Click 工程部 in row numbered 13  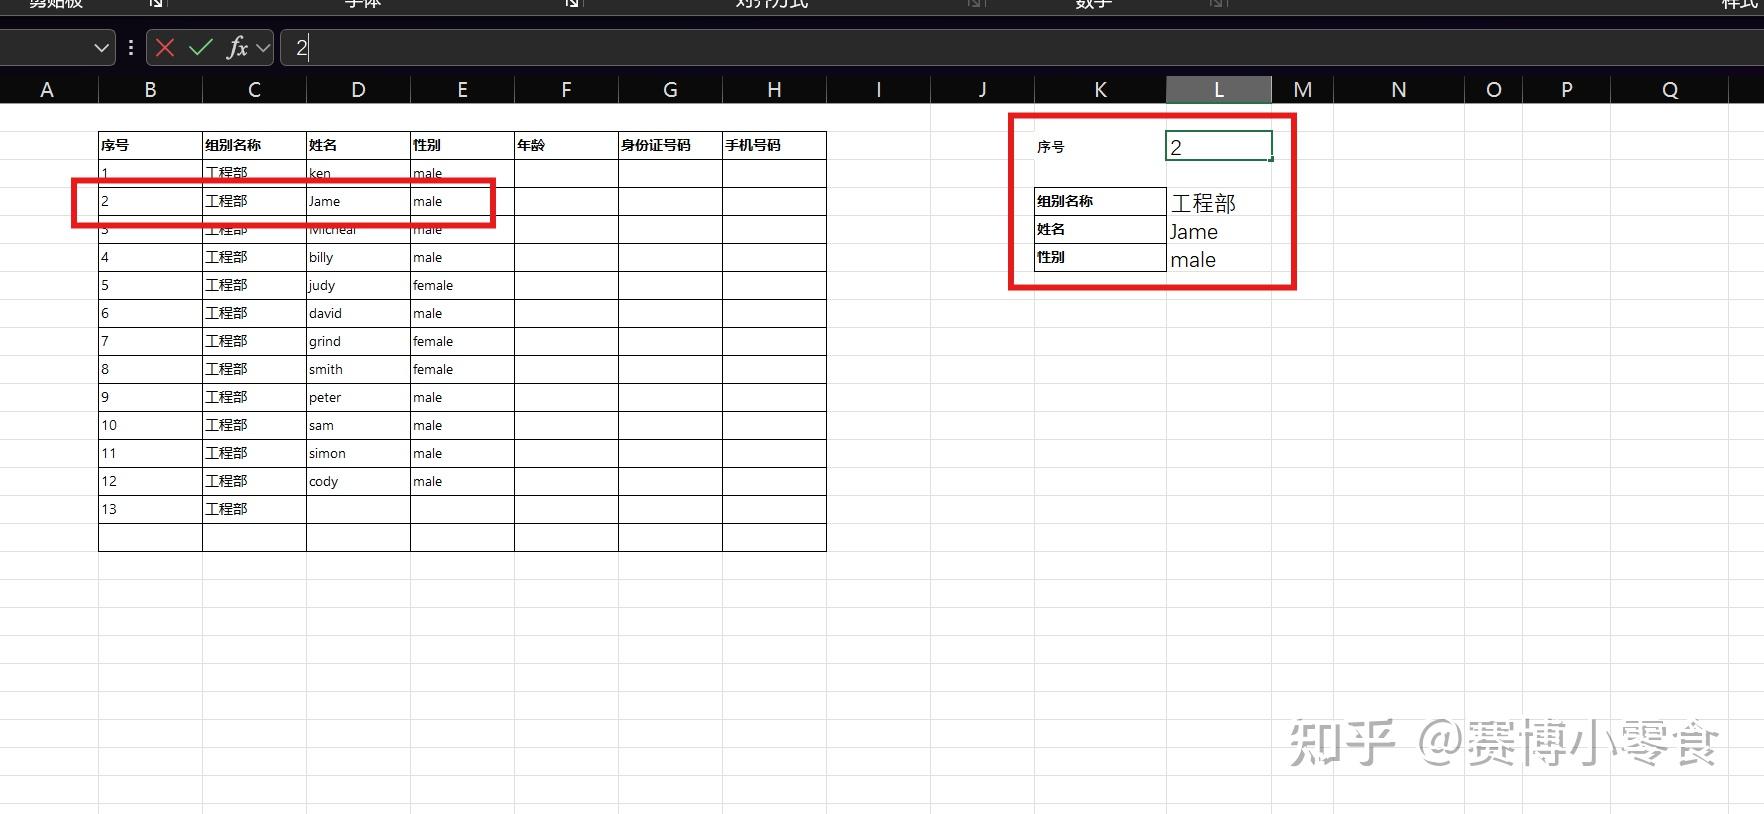(254, 509)
